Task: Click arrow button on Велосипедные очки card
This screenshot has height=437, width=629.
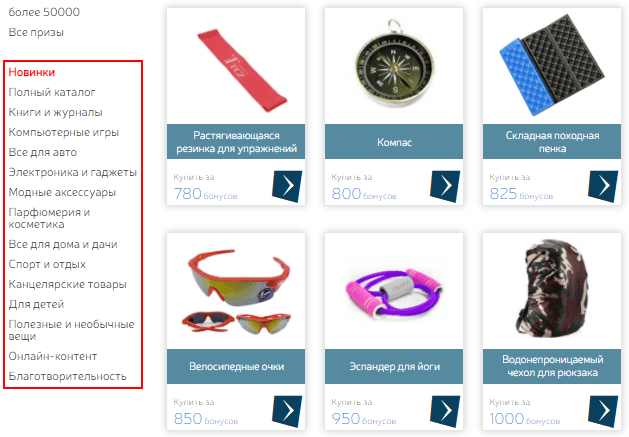Action: (287, 411)
